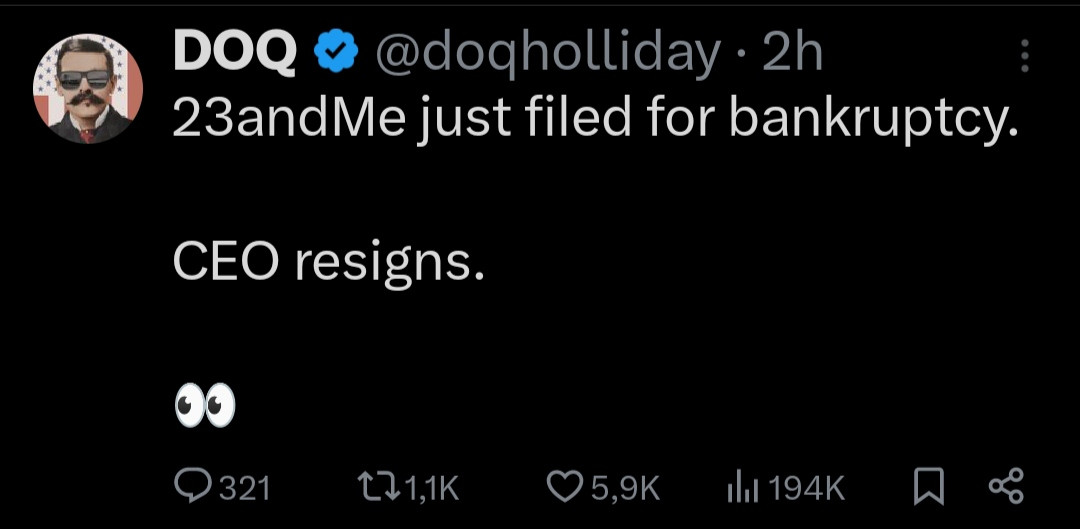1080x529 pixels.
Task: Click the eyes emoji in the tweet
Action: pyautogui.click(x=205, y=406)
